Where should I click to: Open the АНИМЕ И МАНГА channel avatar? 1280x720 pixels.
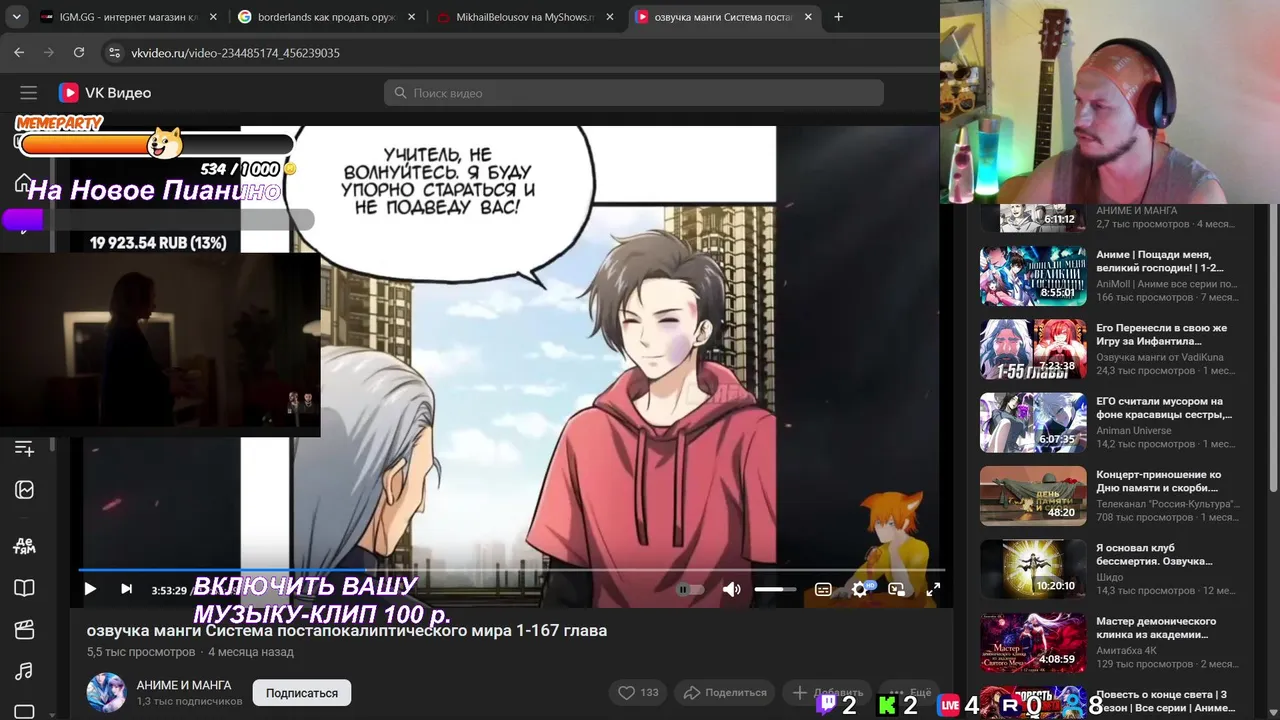[x=106, y=693]
